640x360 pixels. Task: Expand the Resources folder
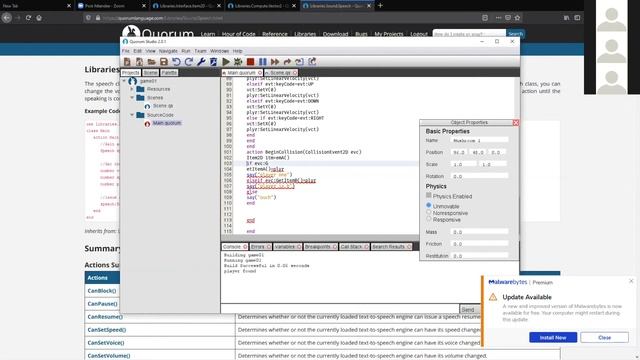pos(132,89)
